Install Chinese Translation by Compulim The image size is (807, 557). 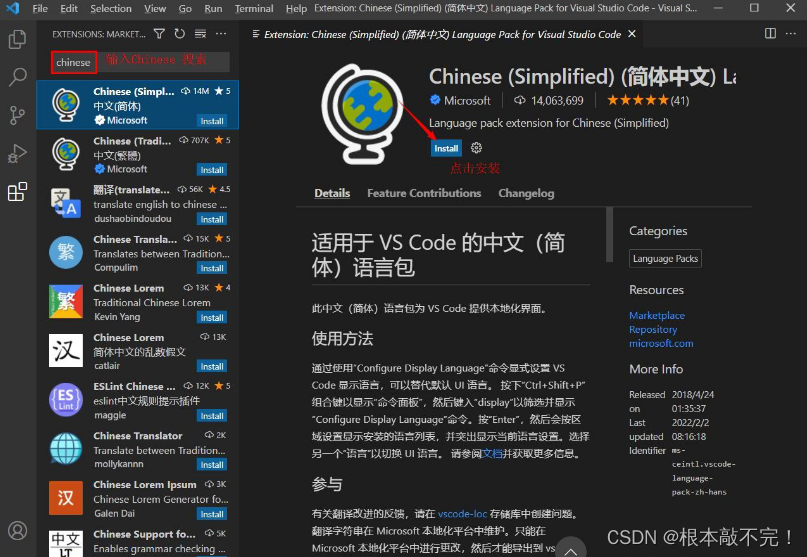coord(212,268)
